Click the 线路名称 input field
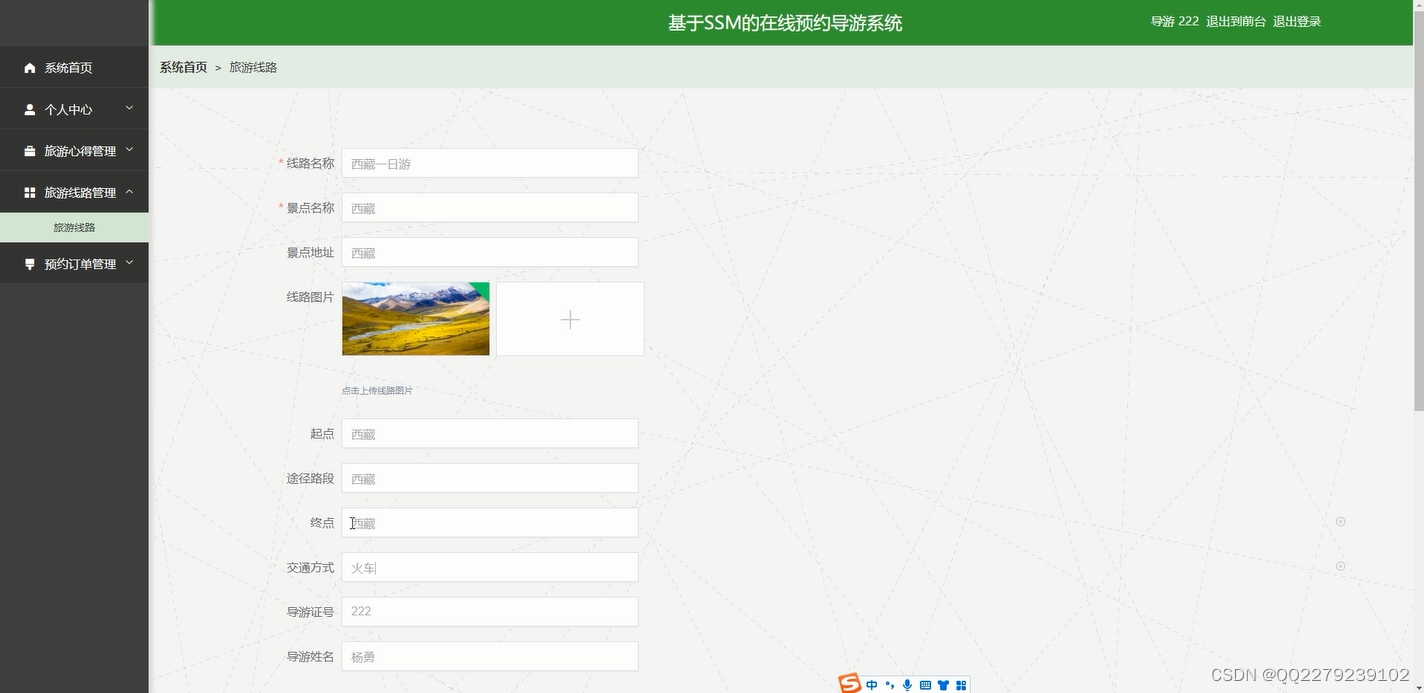 point(490,163)
